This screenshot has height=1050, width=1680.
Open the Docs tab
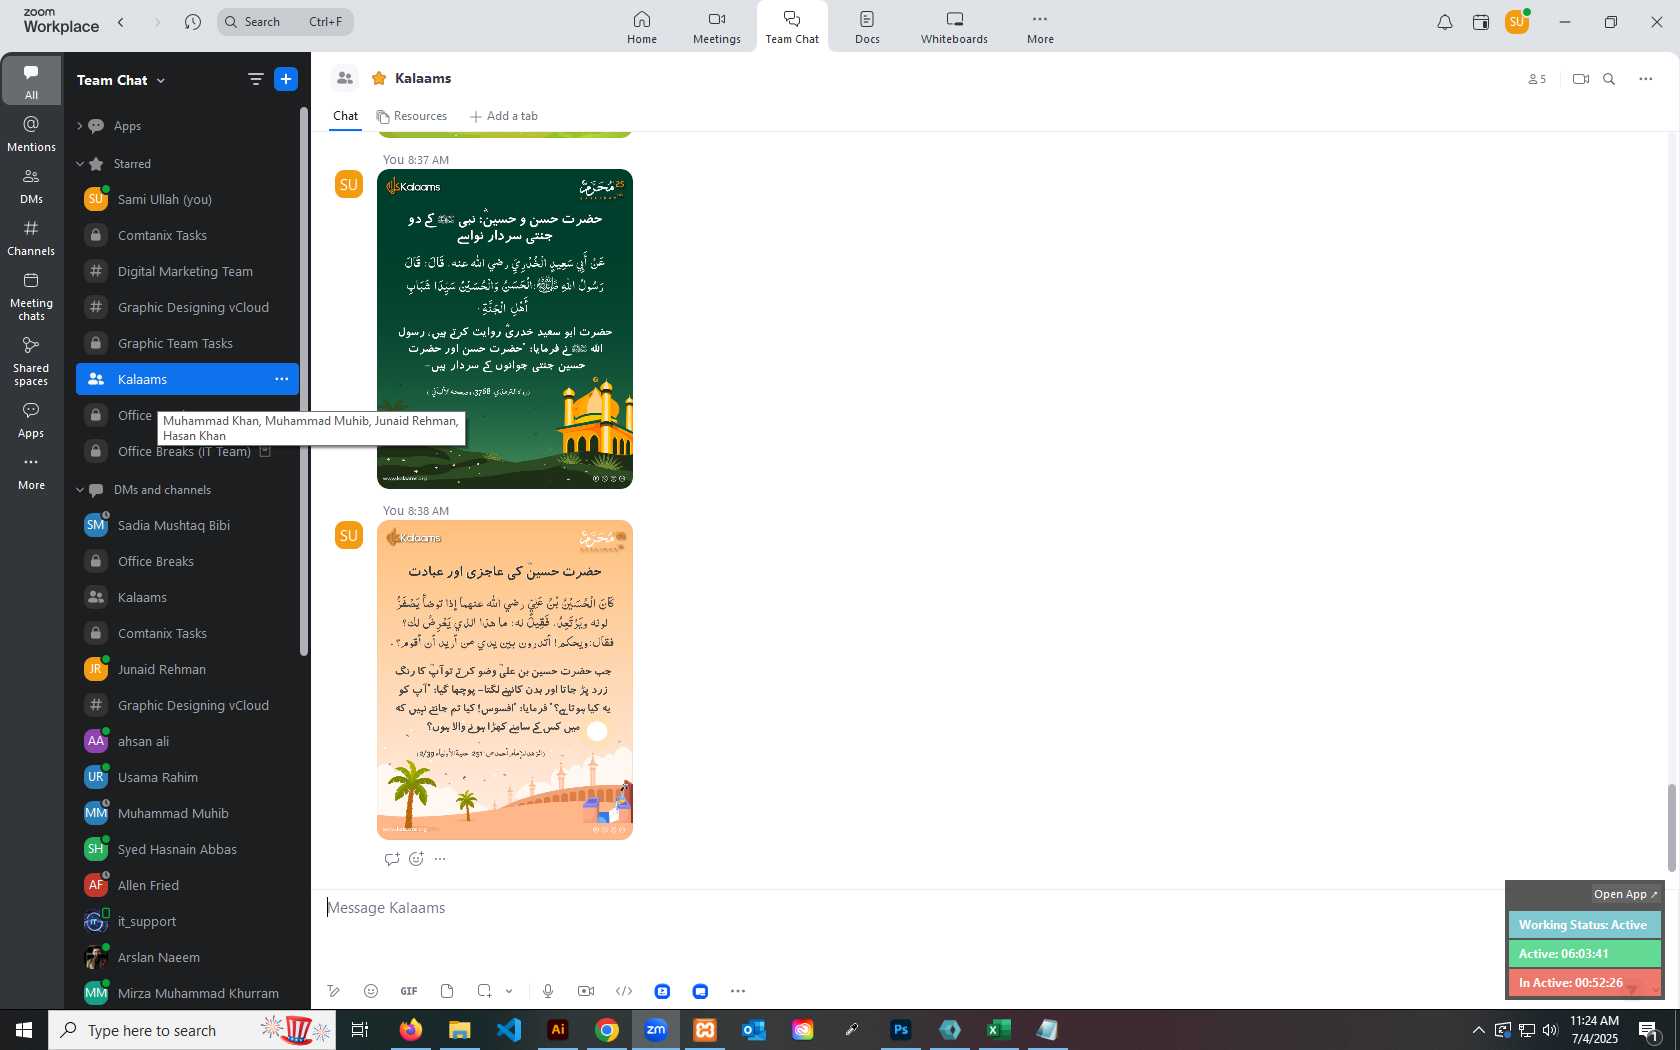click(x=867, y=27)
